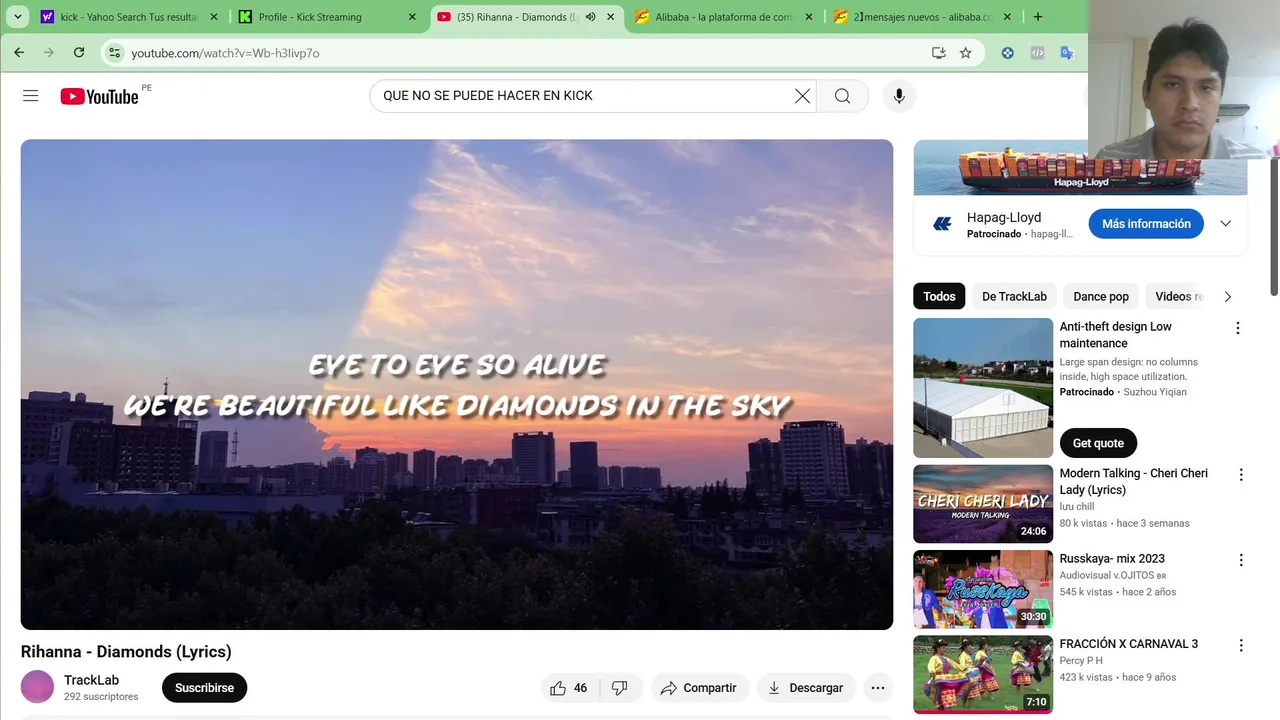
Task: Select the Dance pop filter chip
Action: tap(1101, 297)
